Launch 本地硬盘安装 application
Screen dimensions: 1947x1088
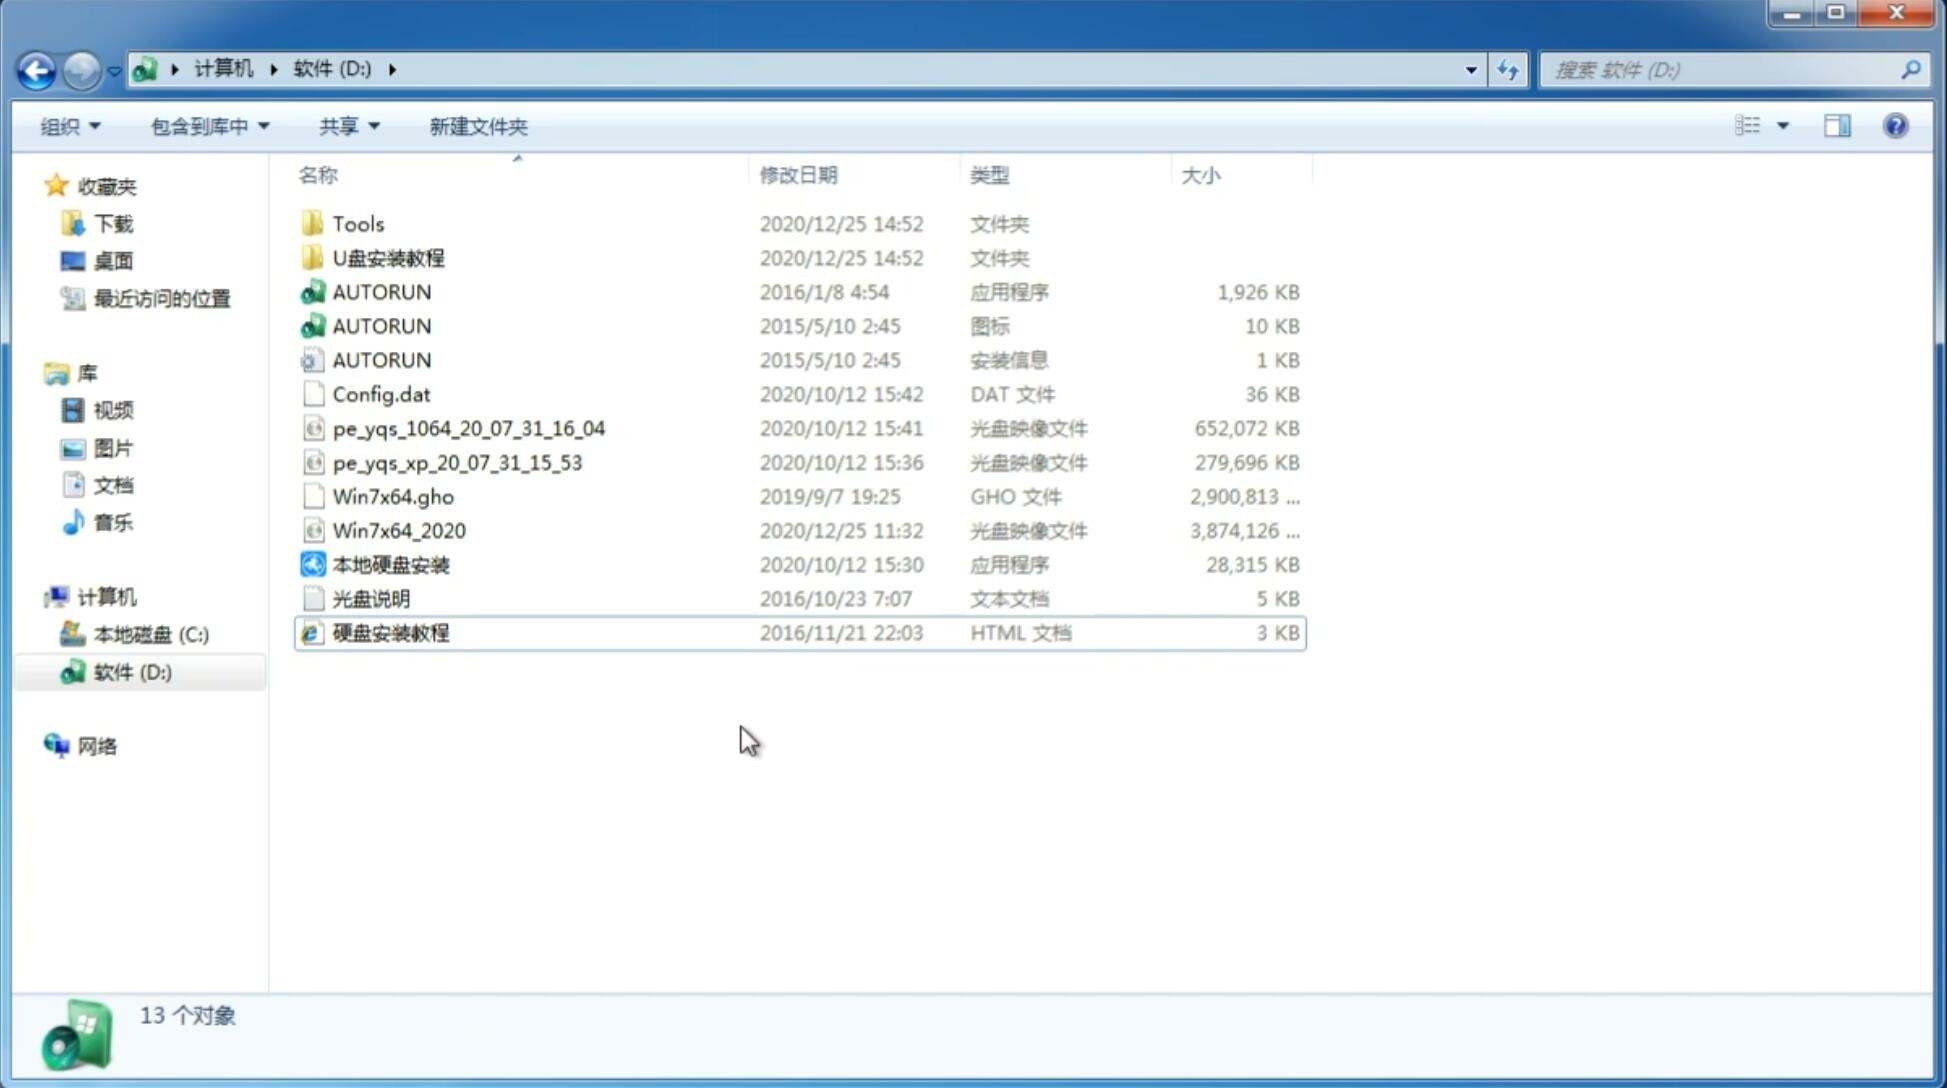click(x=389, y=564)
